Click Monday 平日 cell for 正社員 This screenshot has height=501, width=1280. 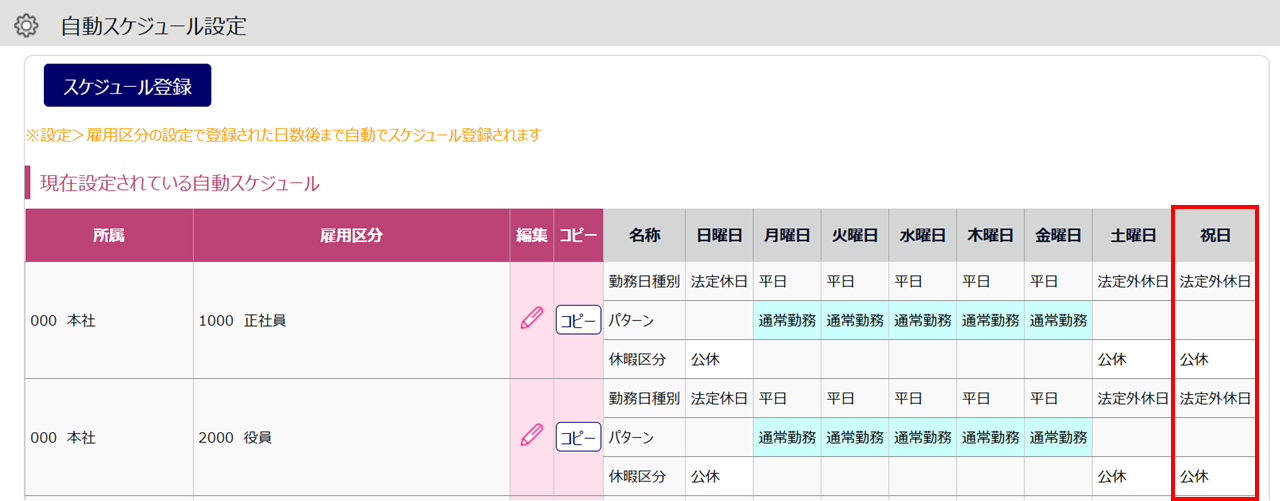coord(787,282)
